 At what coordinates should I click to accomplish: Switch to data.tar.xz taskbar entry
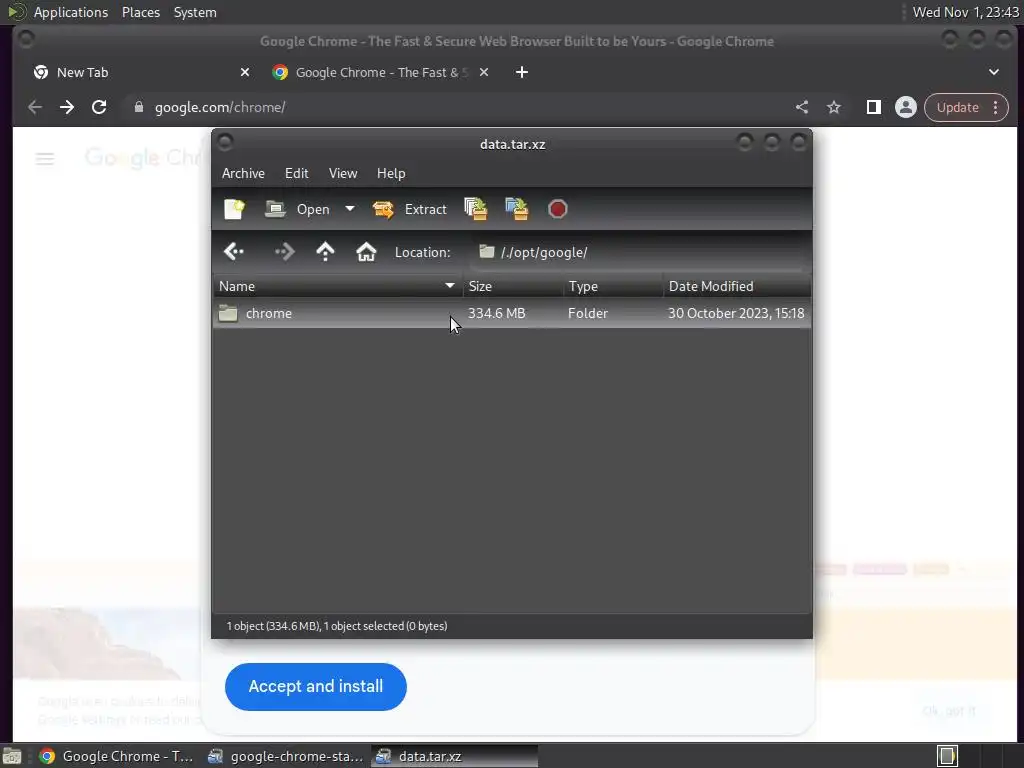[454, 756]
